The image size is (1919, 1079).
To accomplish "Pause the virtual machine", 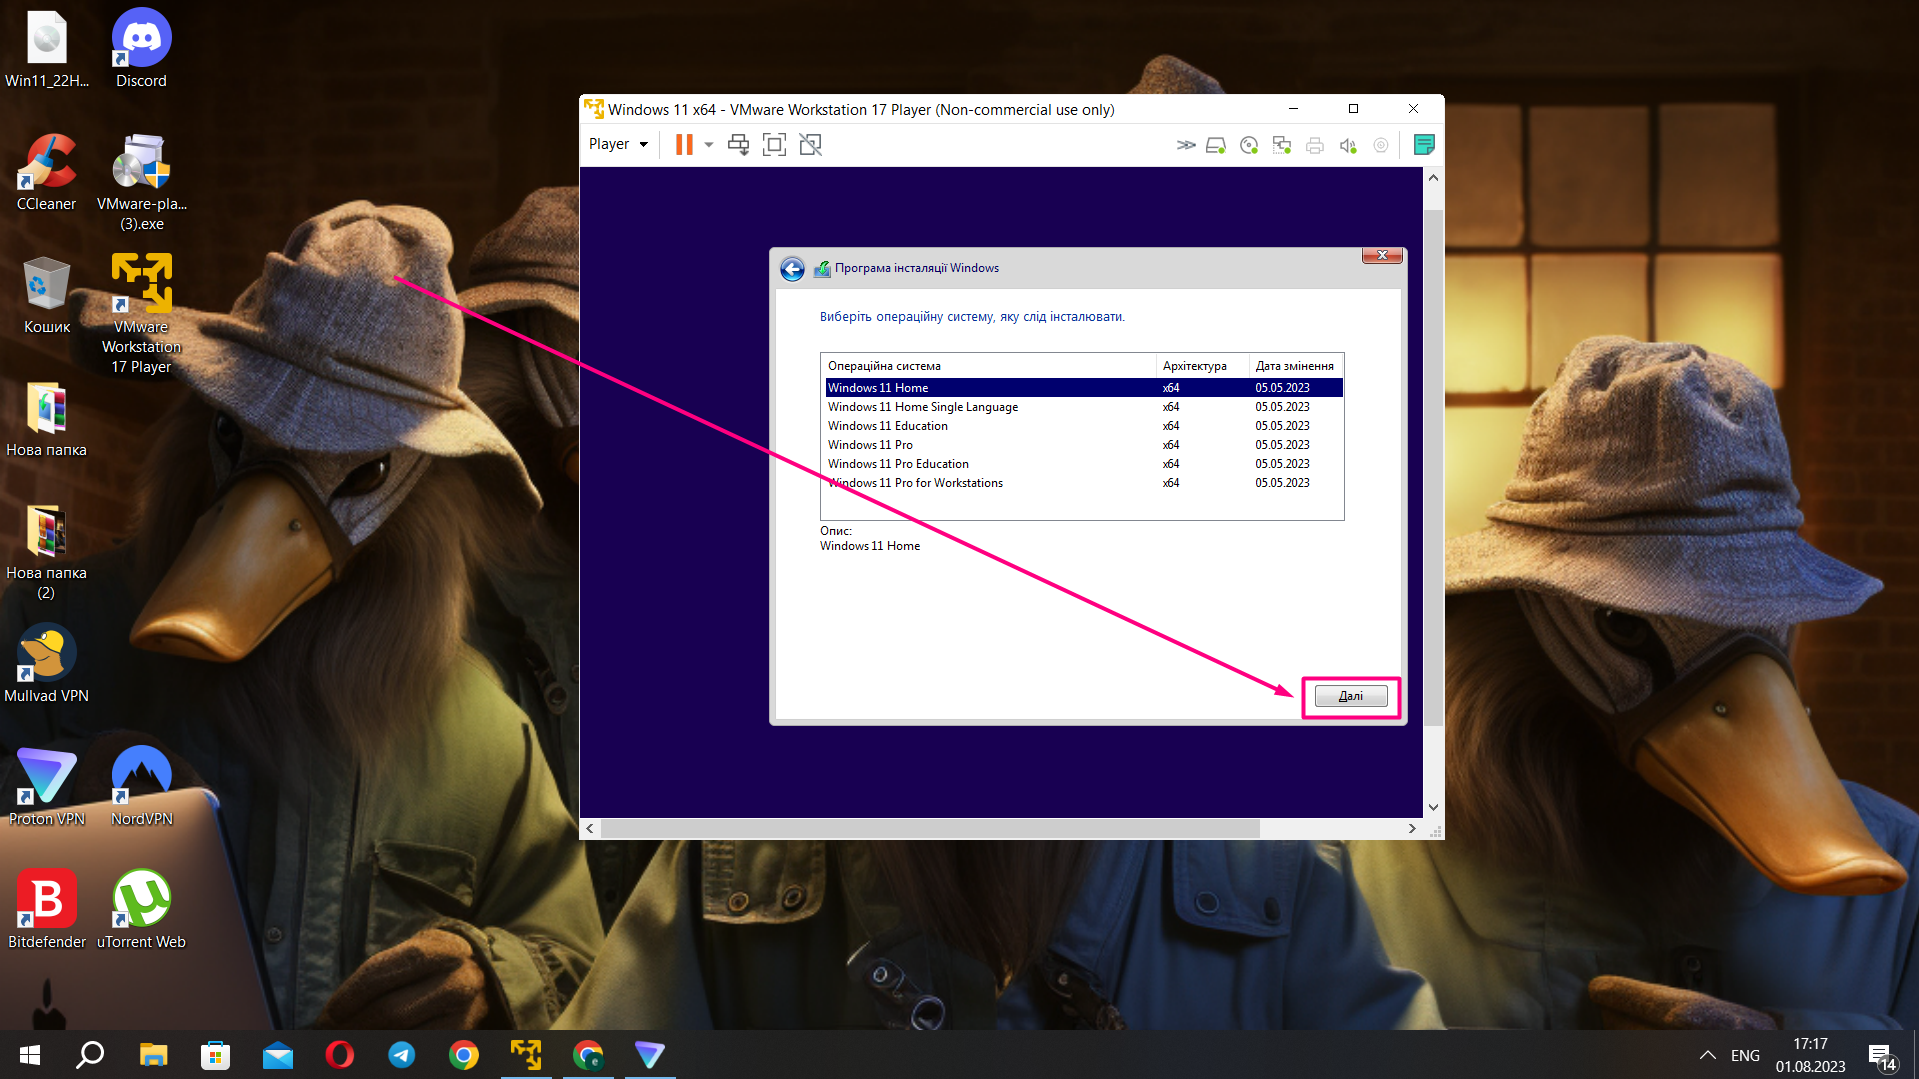I will pos(684,145).
